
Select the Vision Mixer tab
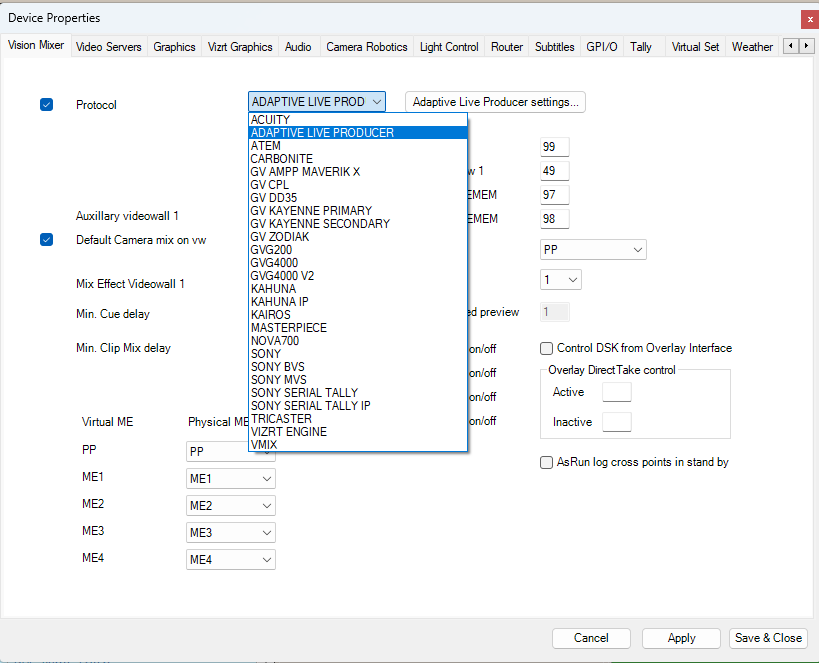36,45
